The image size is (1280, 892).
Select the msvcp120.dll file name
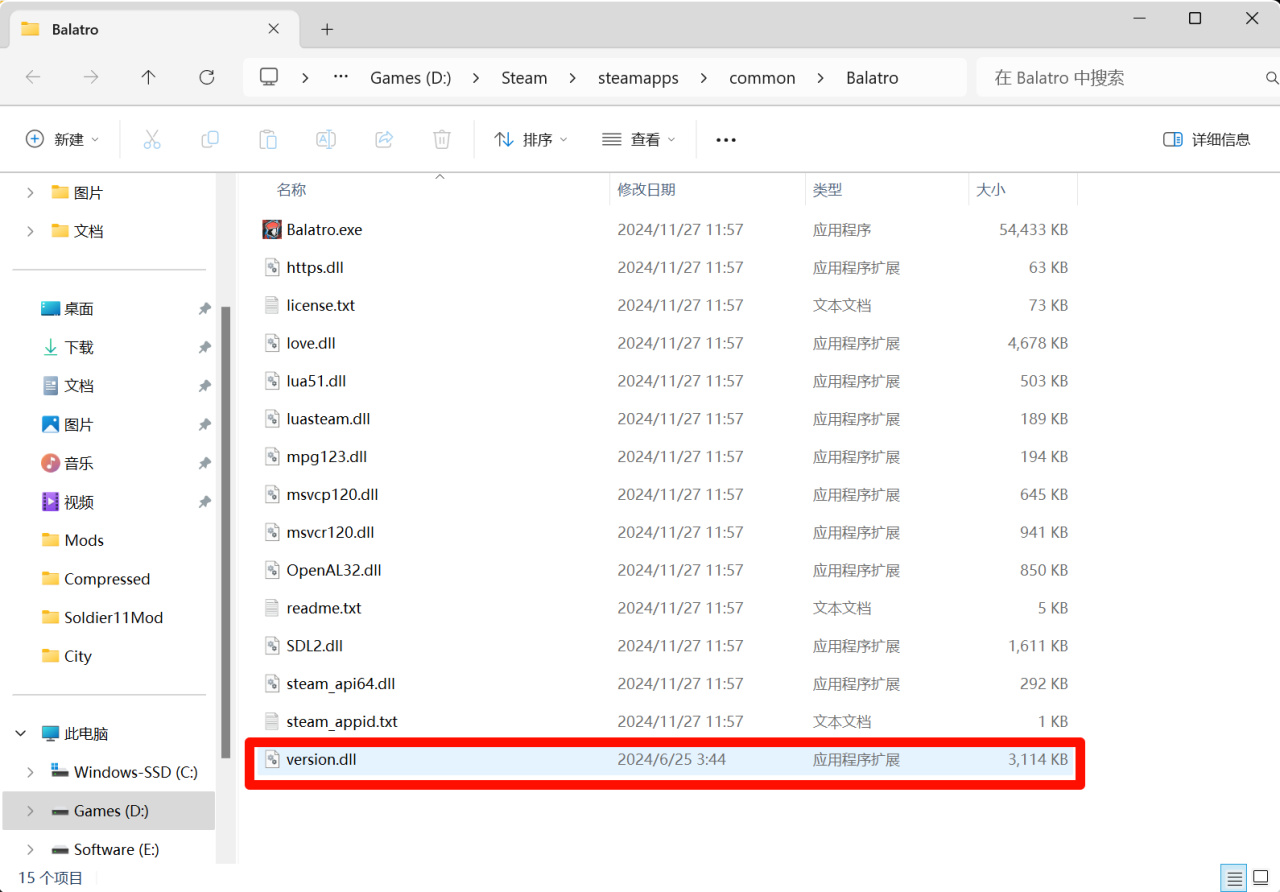coord(332,495)
